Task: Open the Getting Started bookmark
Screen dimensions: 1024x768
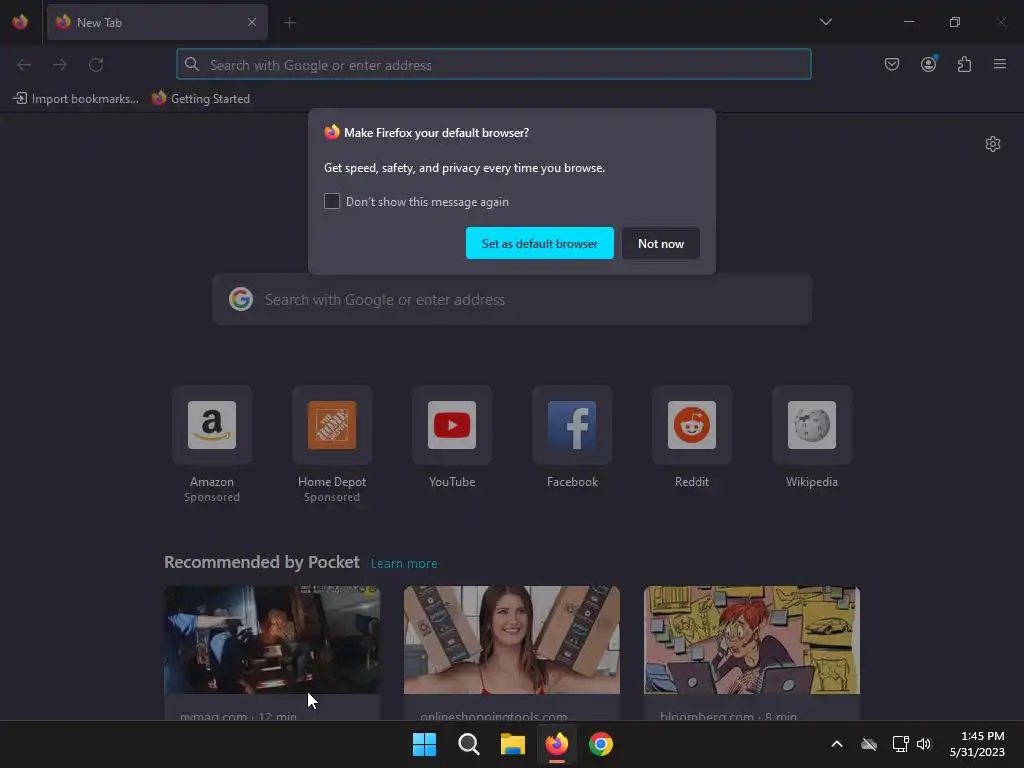Action: (201, 99)
